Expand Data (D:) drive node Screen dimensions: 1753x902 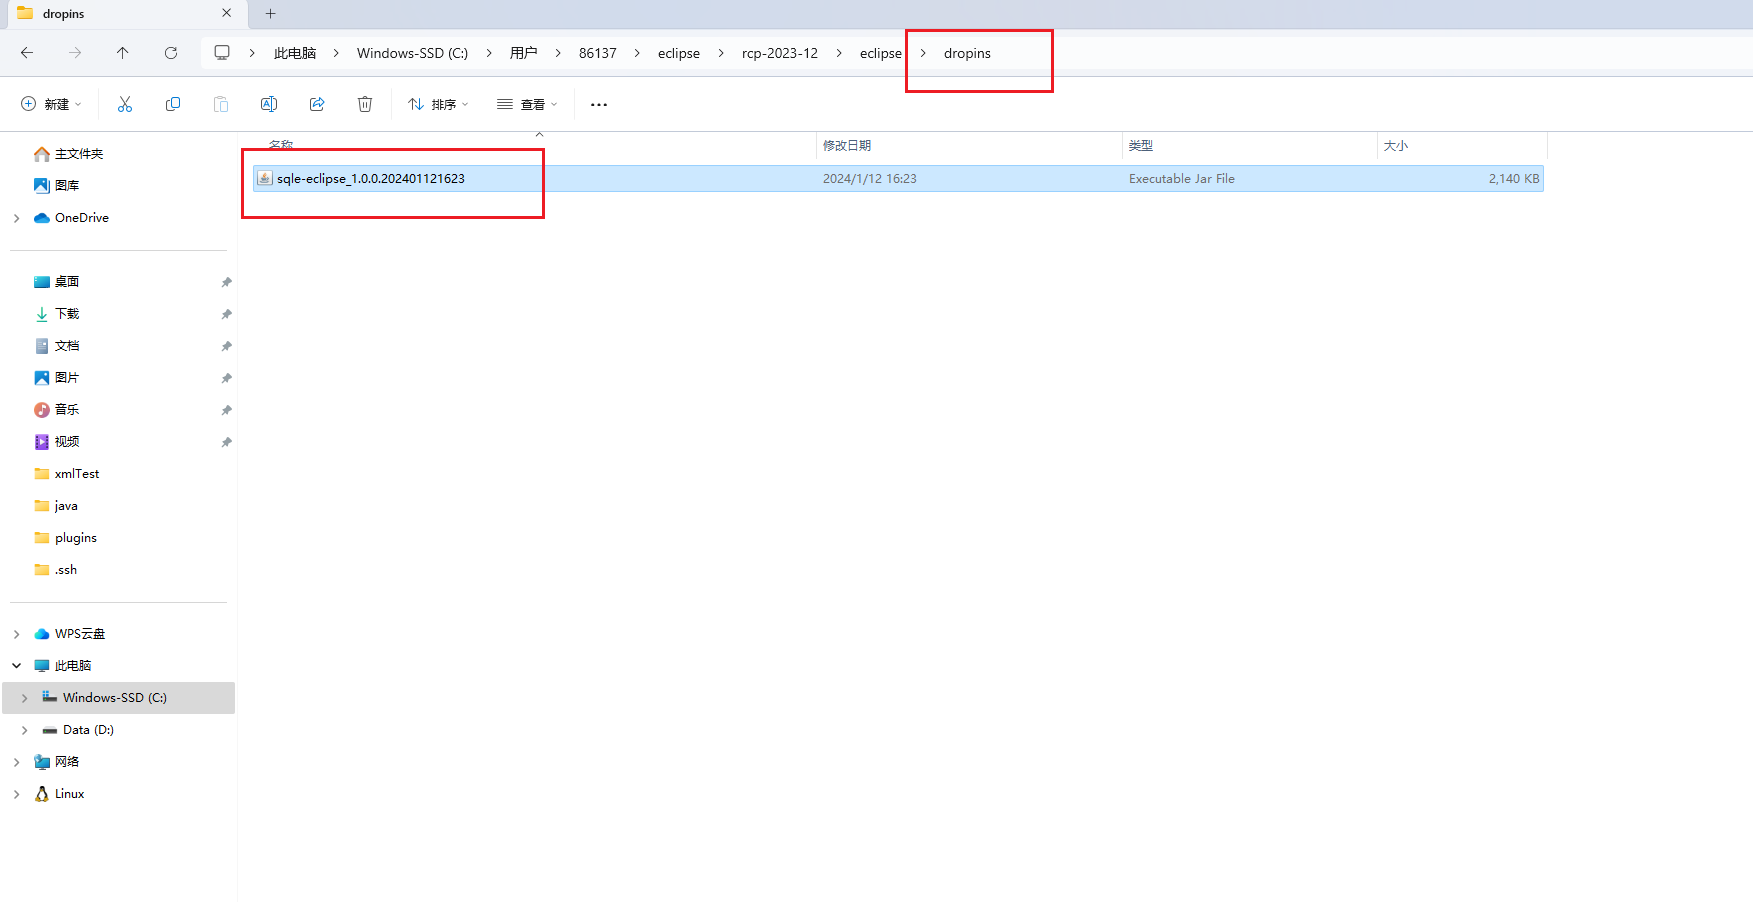click(24, 730)
